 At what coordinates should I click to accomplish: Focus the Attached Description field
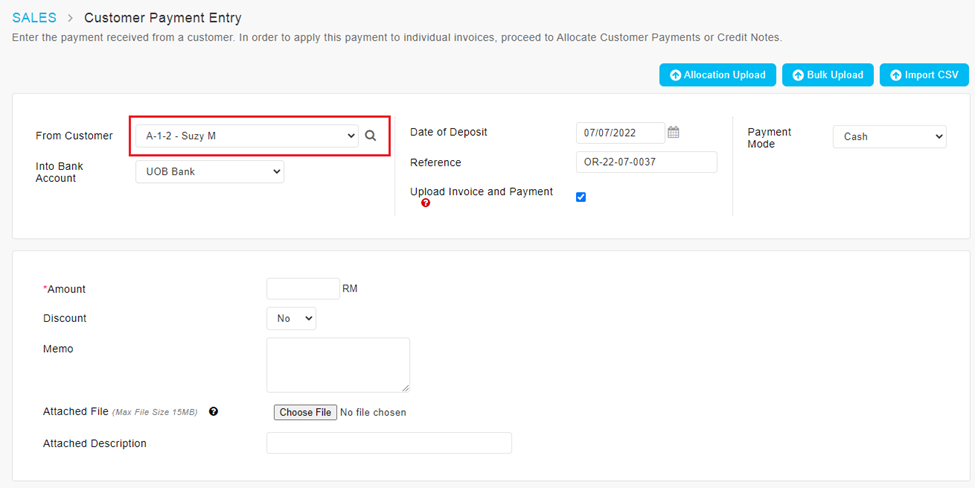(x=388, y=443)
